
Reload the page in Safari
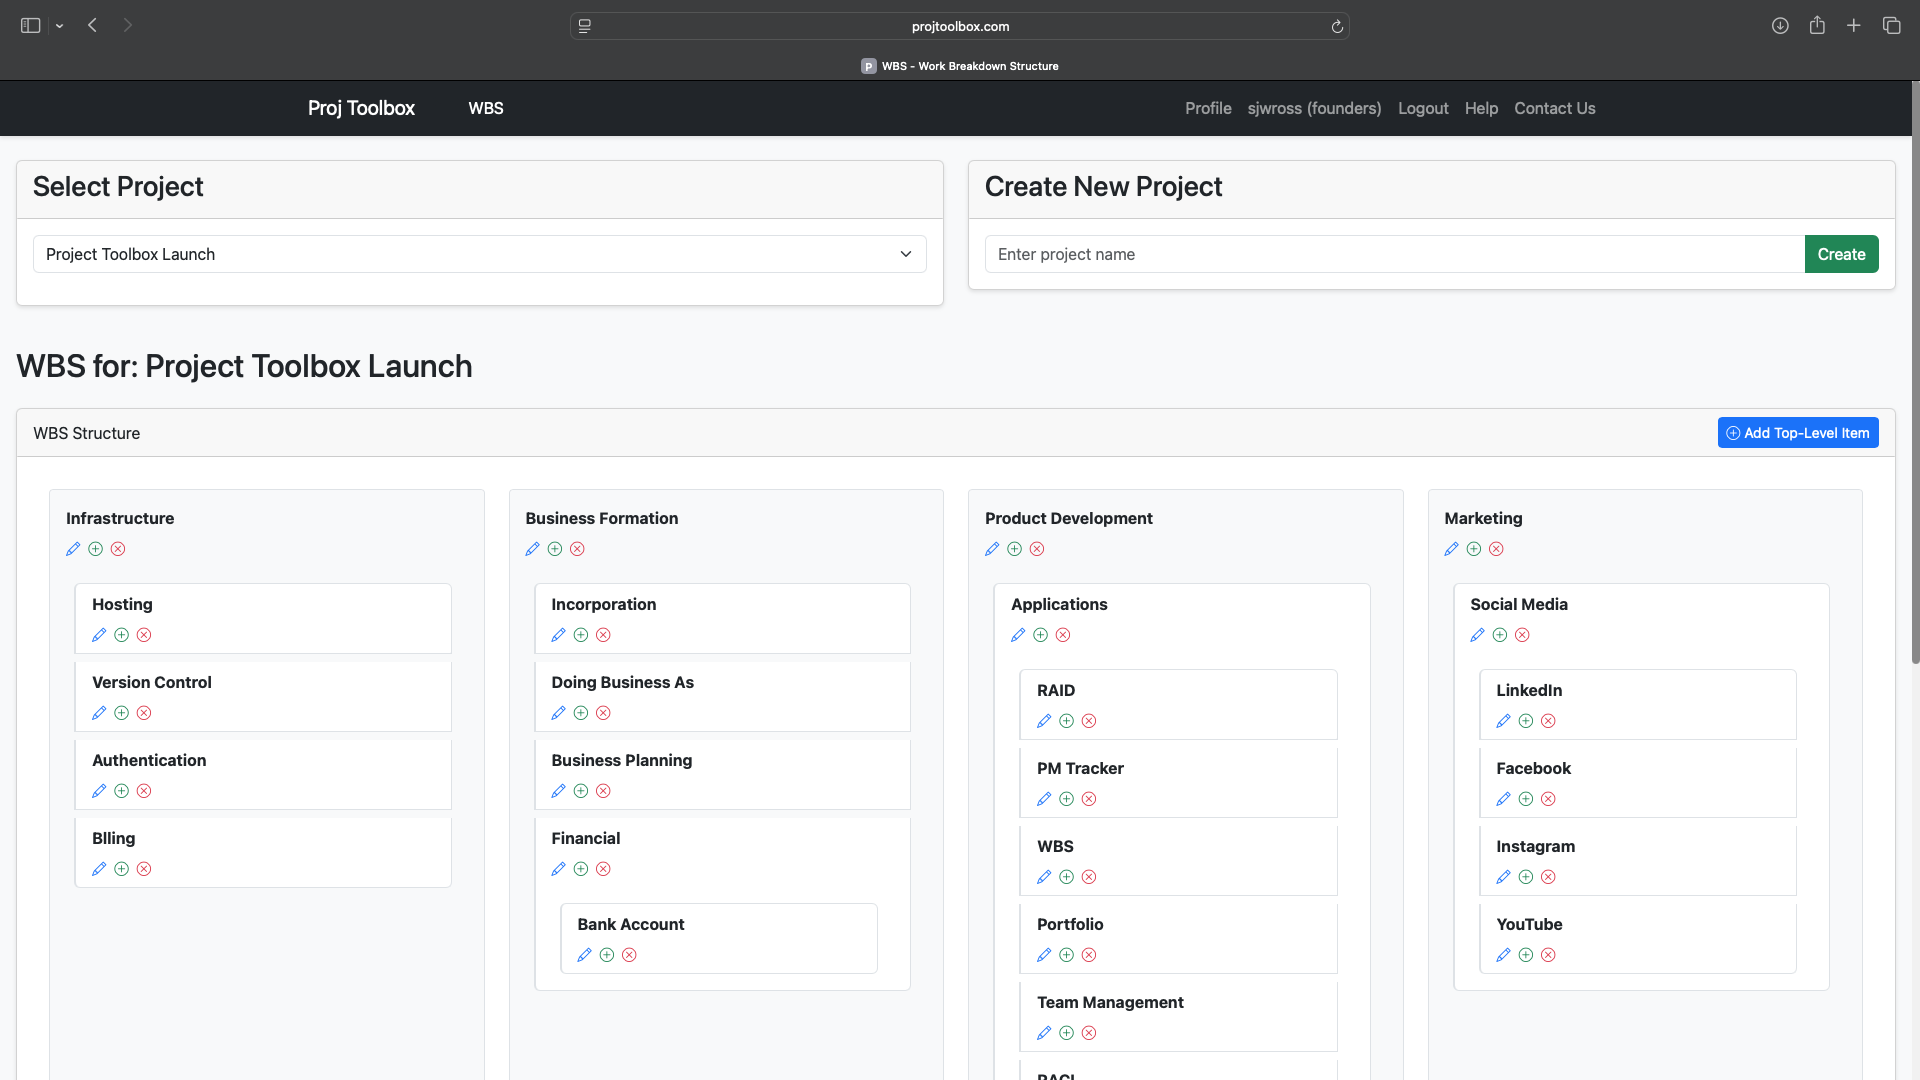pos(1337,26)
